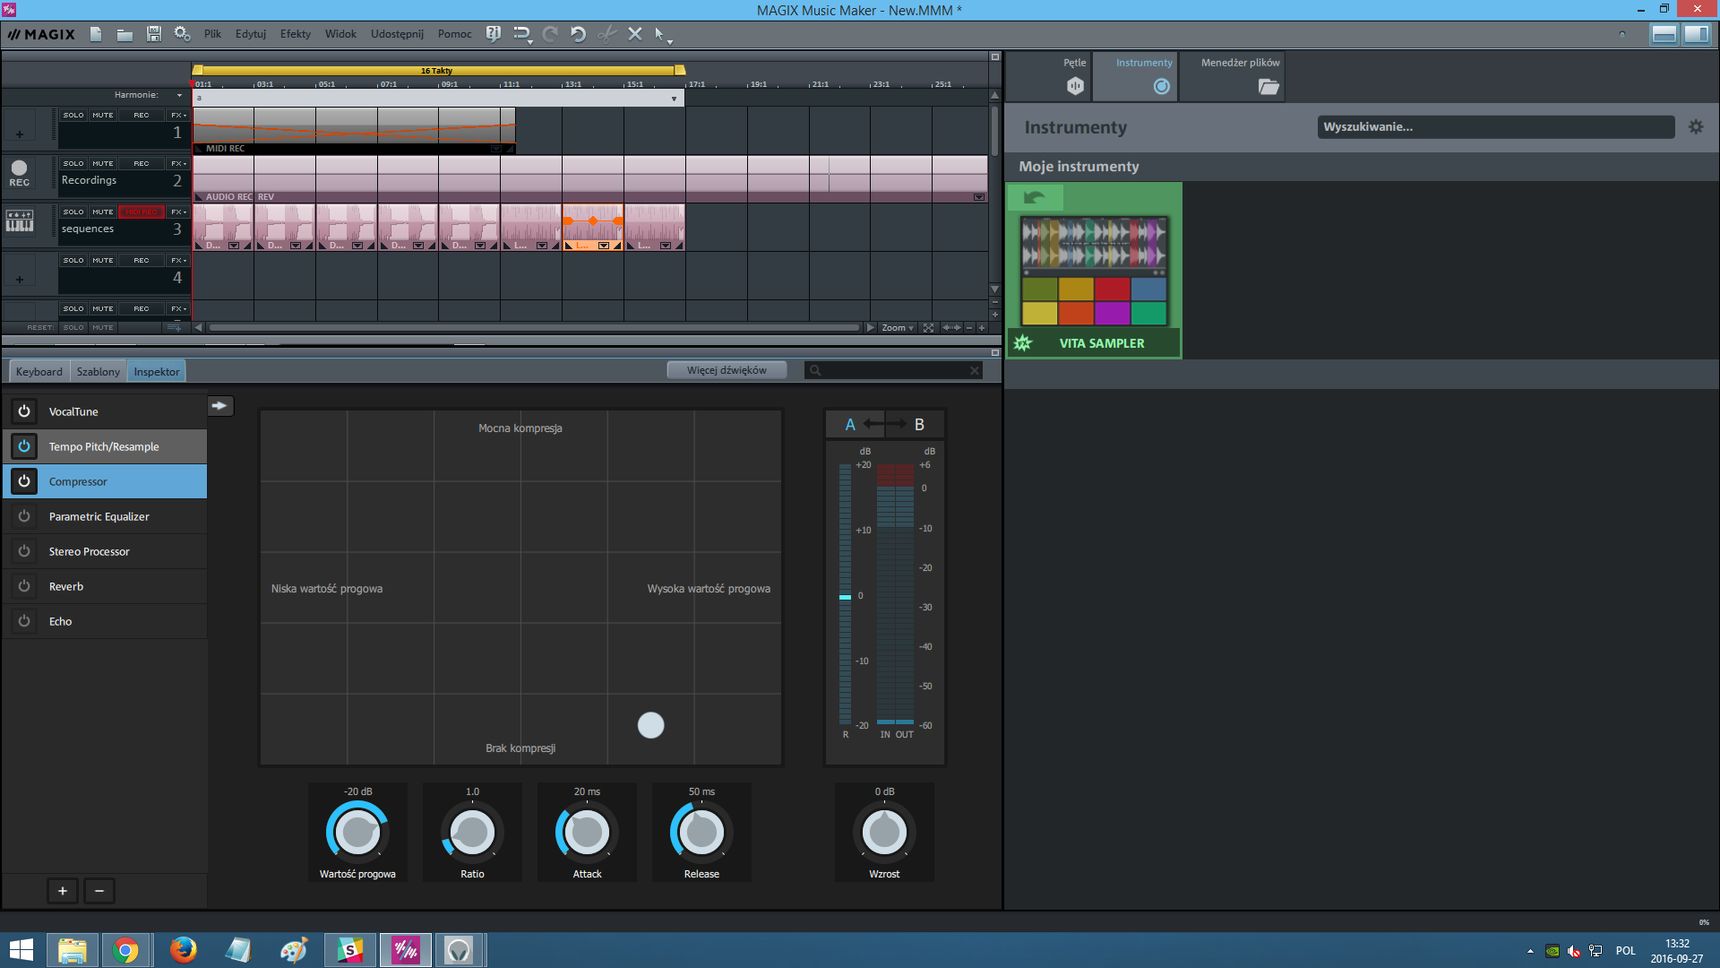This screenshot has width=1720, height=968.
Task: Click the Wartość progowa threshold knob
Action: 357,831
